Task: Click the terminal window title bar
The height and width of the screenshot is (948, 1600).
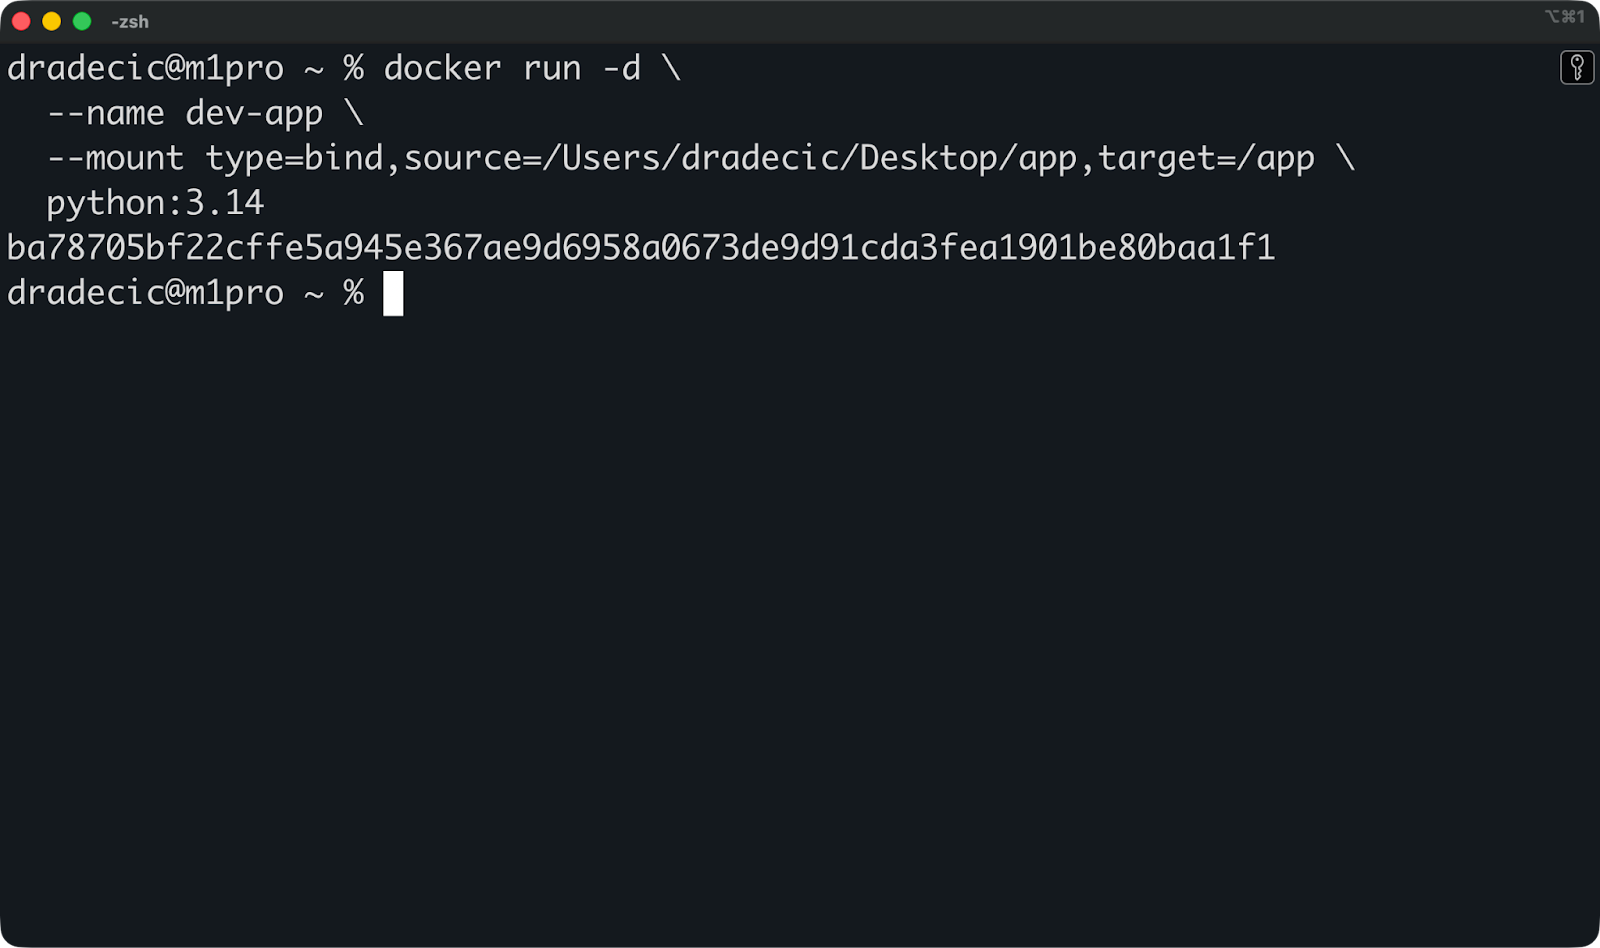Action: pos(800,21)
